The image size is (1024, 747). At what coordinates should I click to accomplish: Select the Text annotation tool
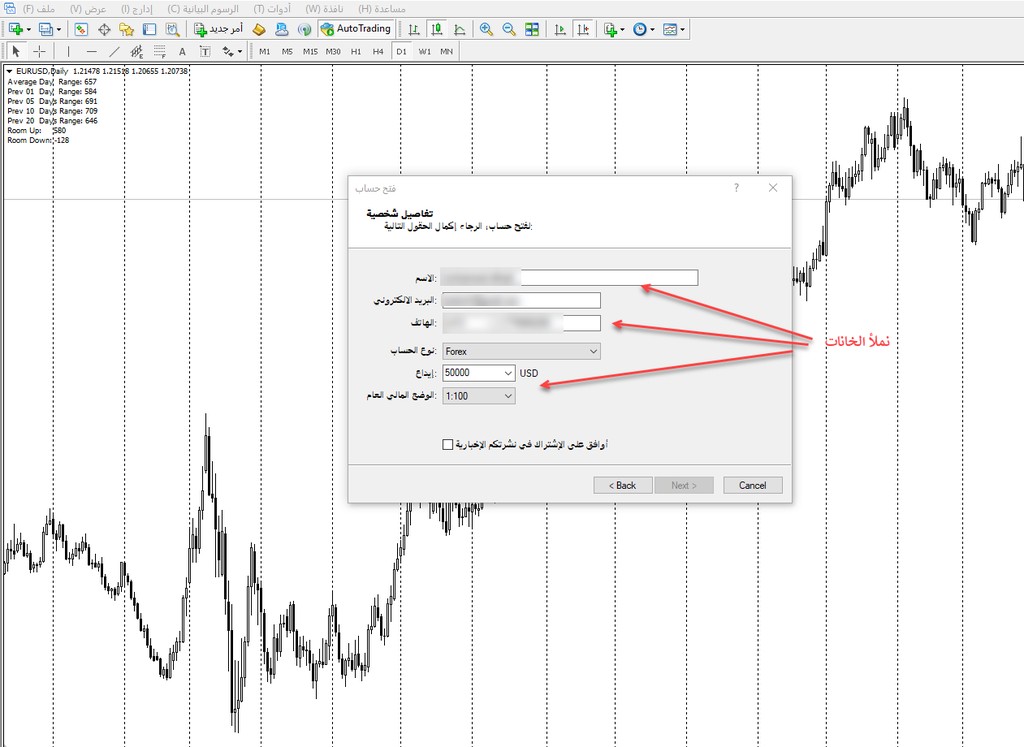pyautogui.click(x=182, y=49)
